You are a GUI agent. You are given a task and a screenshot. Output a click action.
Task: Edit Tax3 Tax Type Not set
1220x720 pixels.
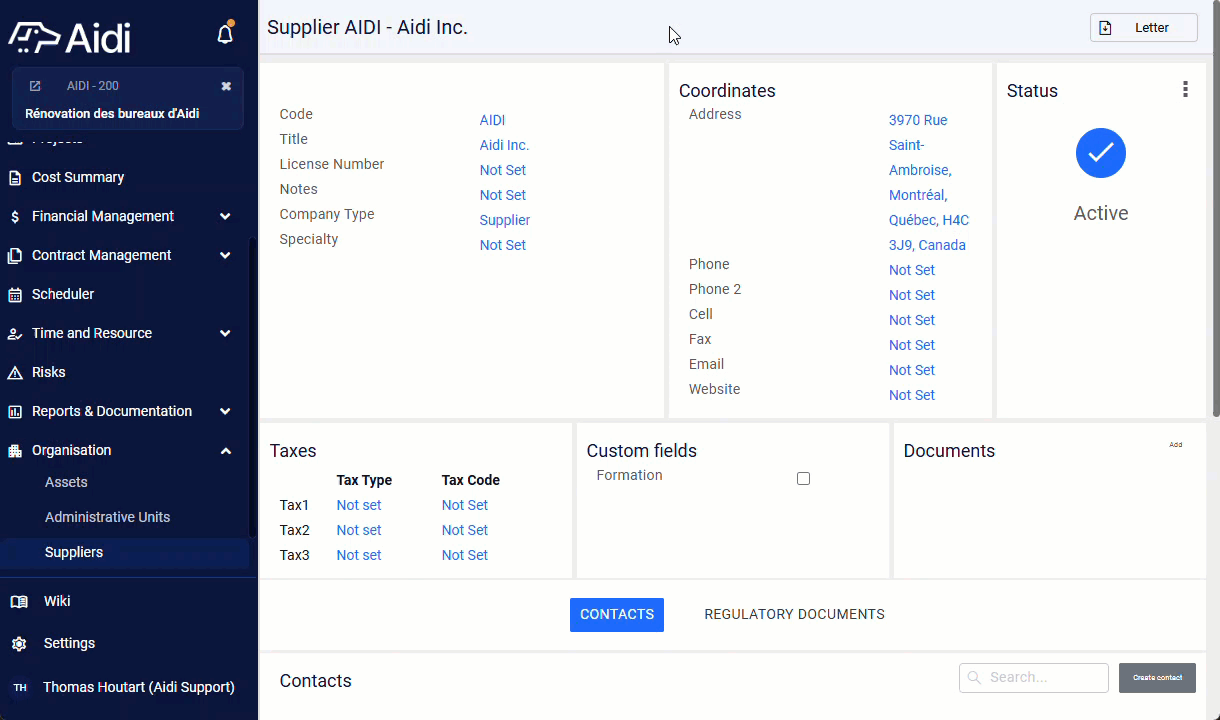[359, 555]
